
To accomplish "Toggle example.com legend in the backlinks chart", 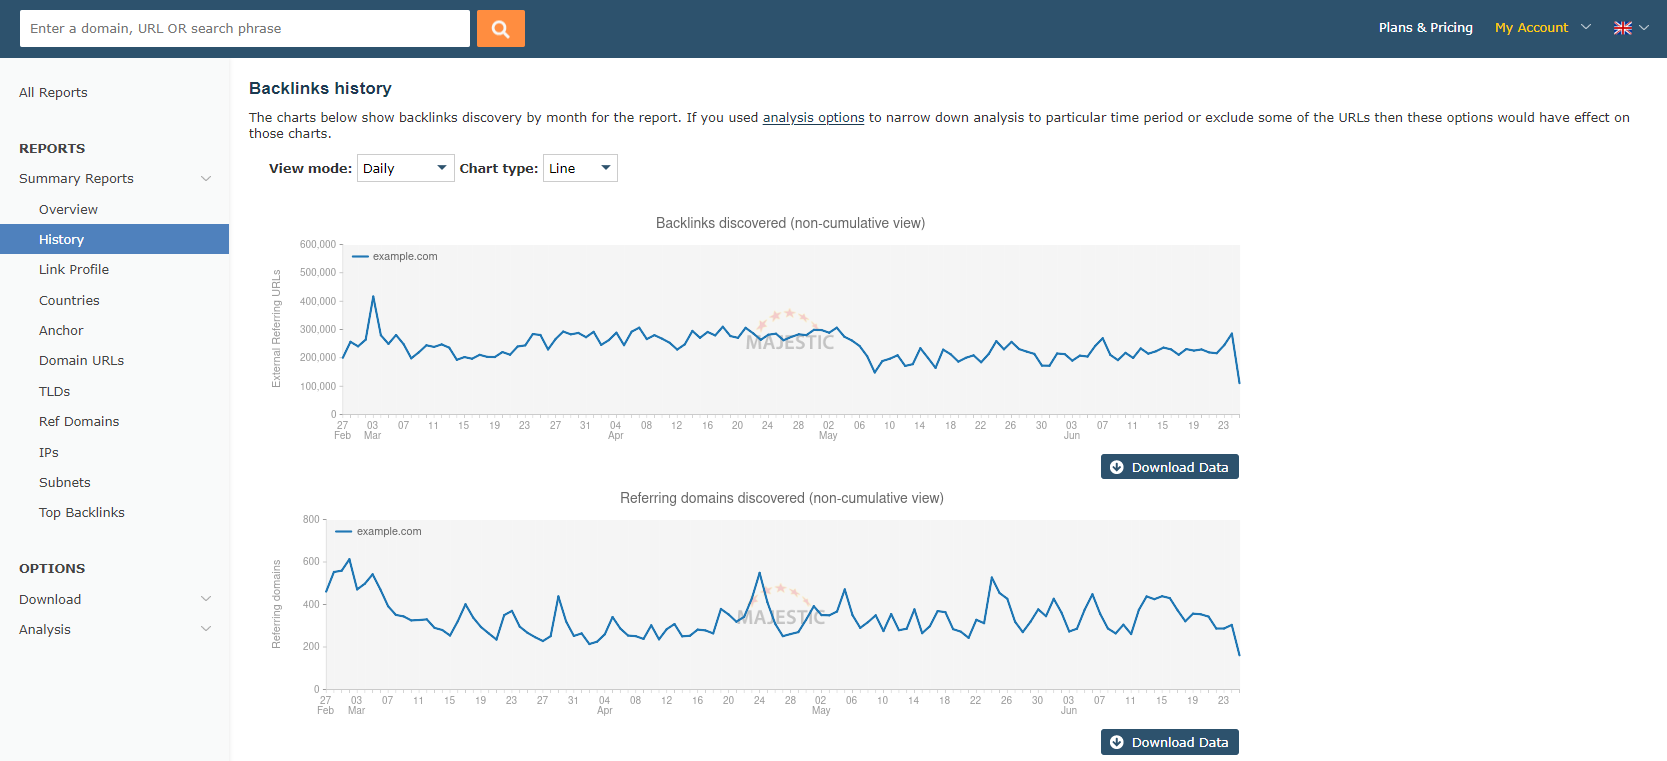I will 395,257.
